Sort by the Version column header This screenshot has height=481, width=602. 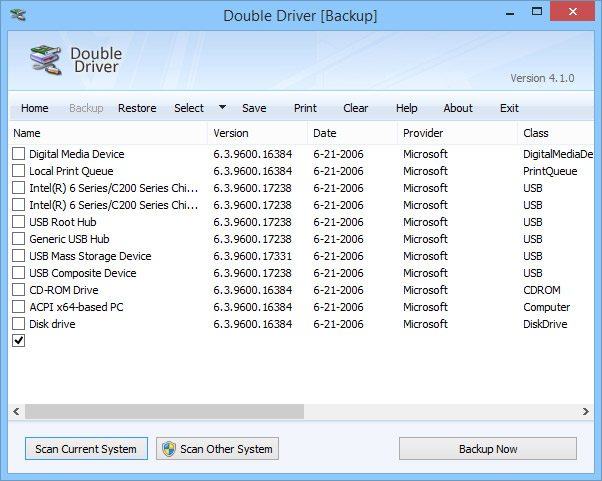click(x=258, y=133)
